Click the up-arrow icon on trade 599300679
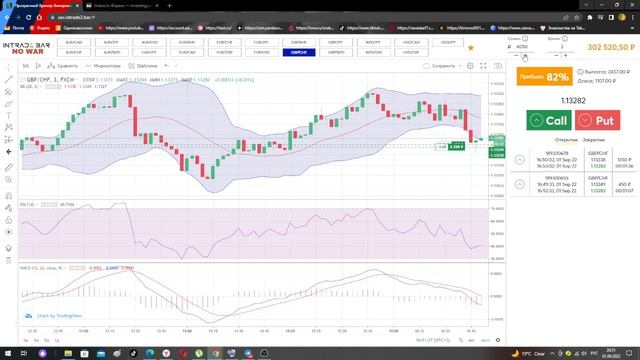The width and height of the screenshot is (640, 360). [520, 160]
